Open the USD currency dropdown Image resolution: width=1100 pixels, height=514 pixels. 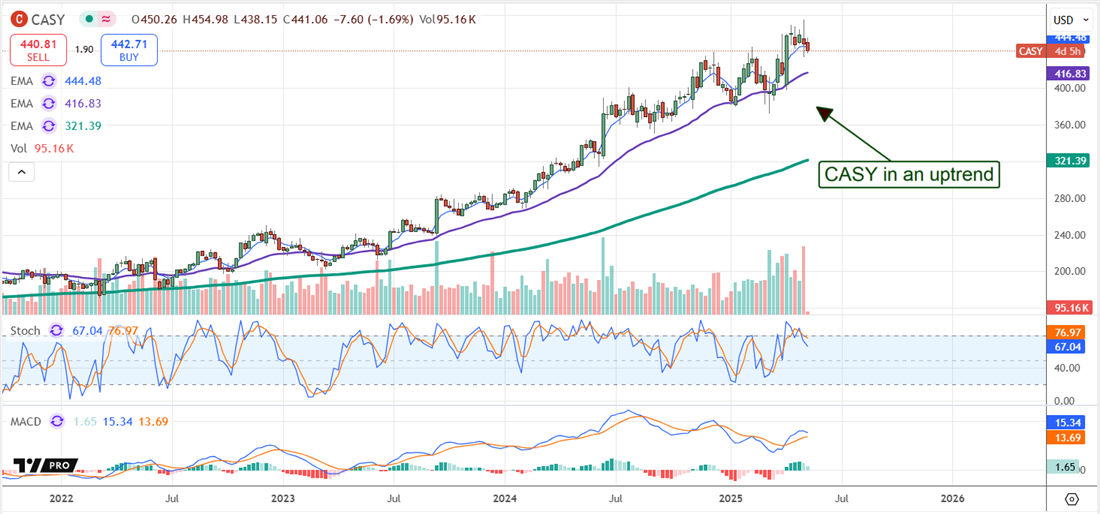pos(1068,20)
